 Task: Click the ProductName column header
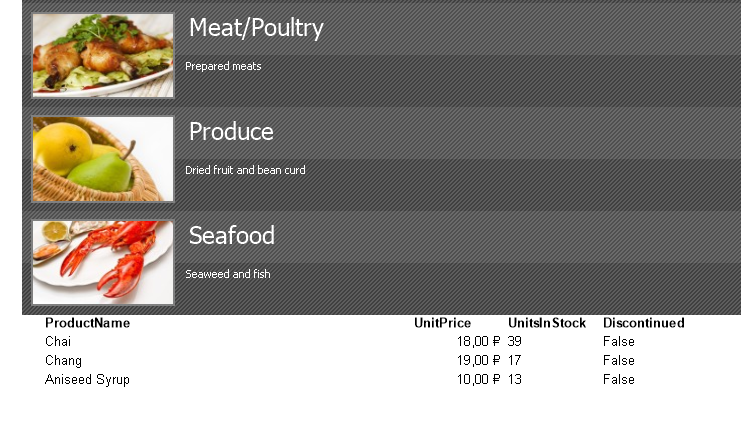pyautogui.click(x=88, y=323)
